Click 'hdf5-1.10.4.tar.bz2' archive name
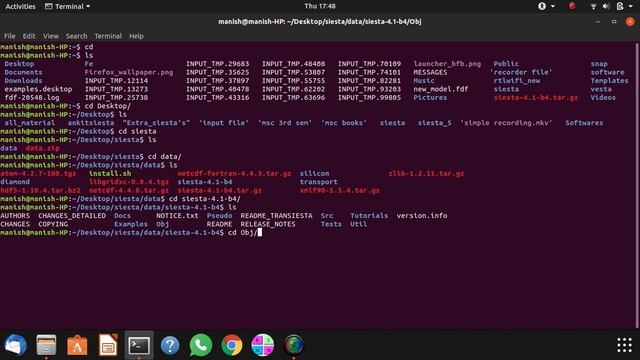640x360 pixels. coord(40,190)
